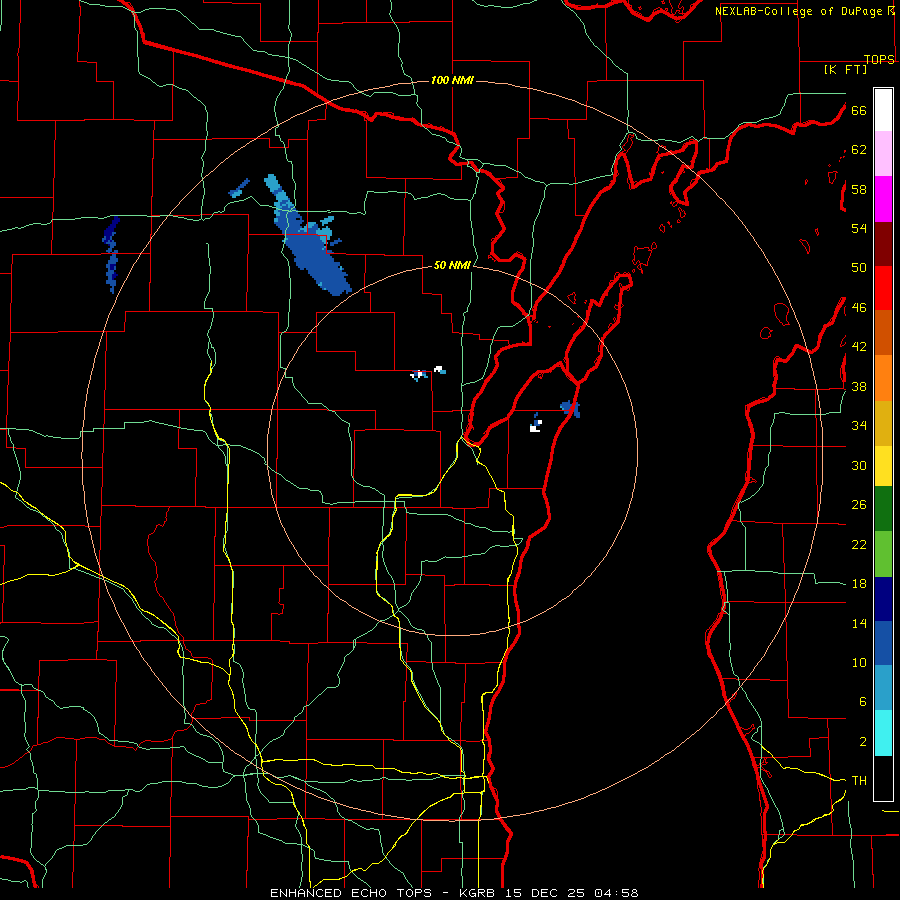Click the light pink legend swatch
Image resolution: width=900 pixels, height=900 pixels.
pyautogui.click(x=883, y=154)
